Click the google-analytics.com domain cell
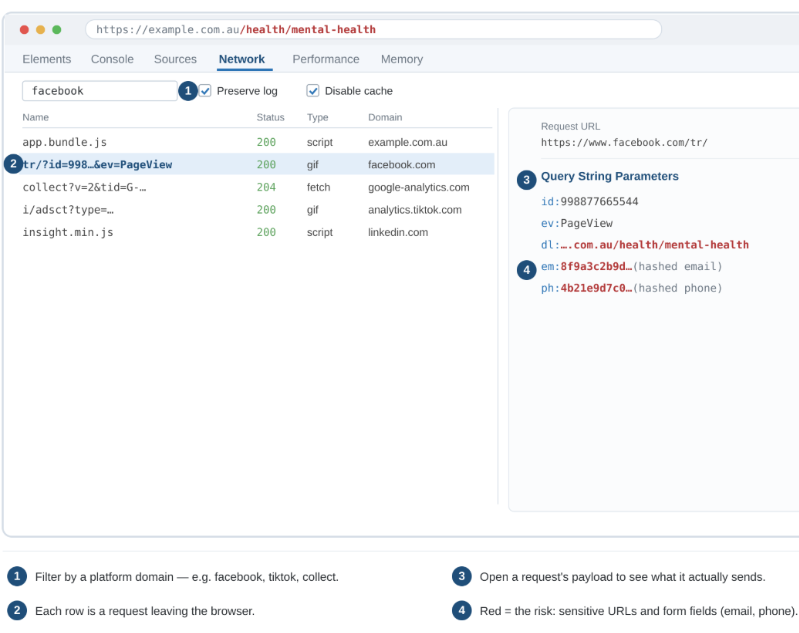This screenshot has width=799, height=633. (x=418, y=187)
